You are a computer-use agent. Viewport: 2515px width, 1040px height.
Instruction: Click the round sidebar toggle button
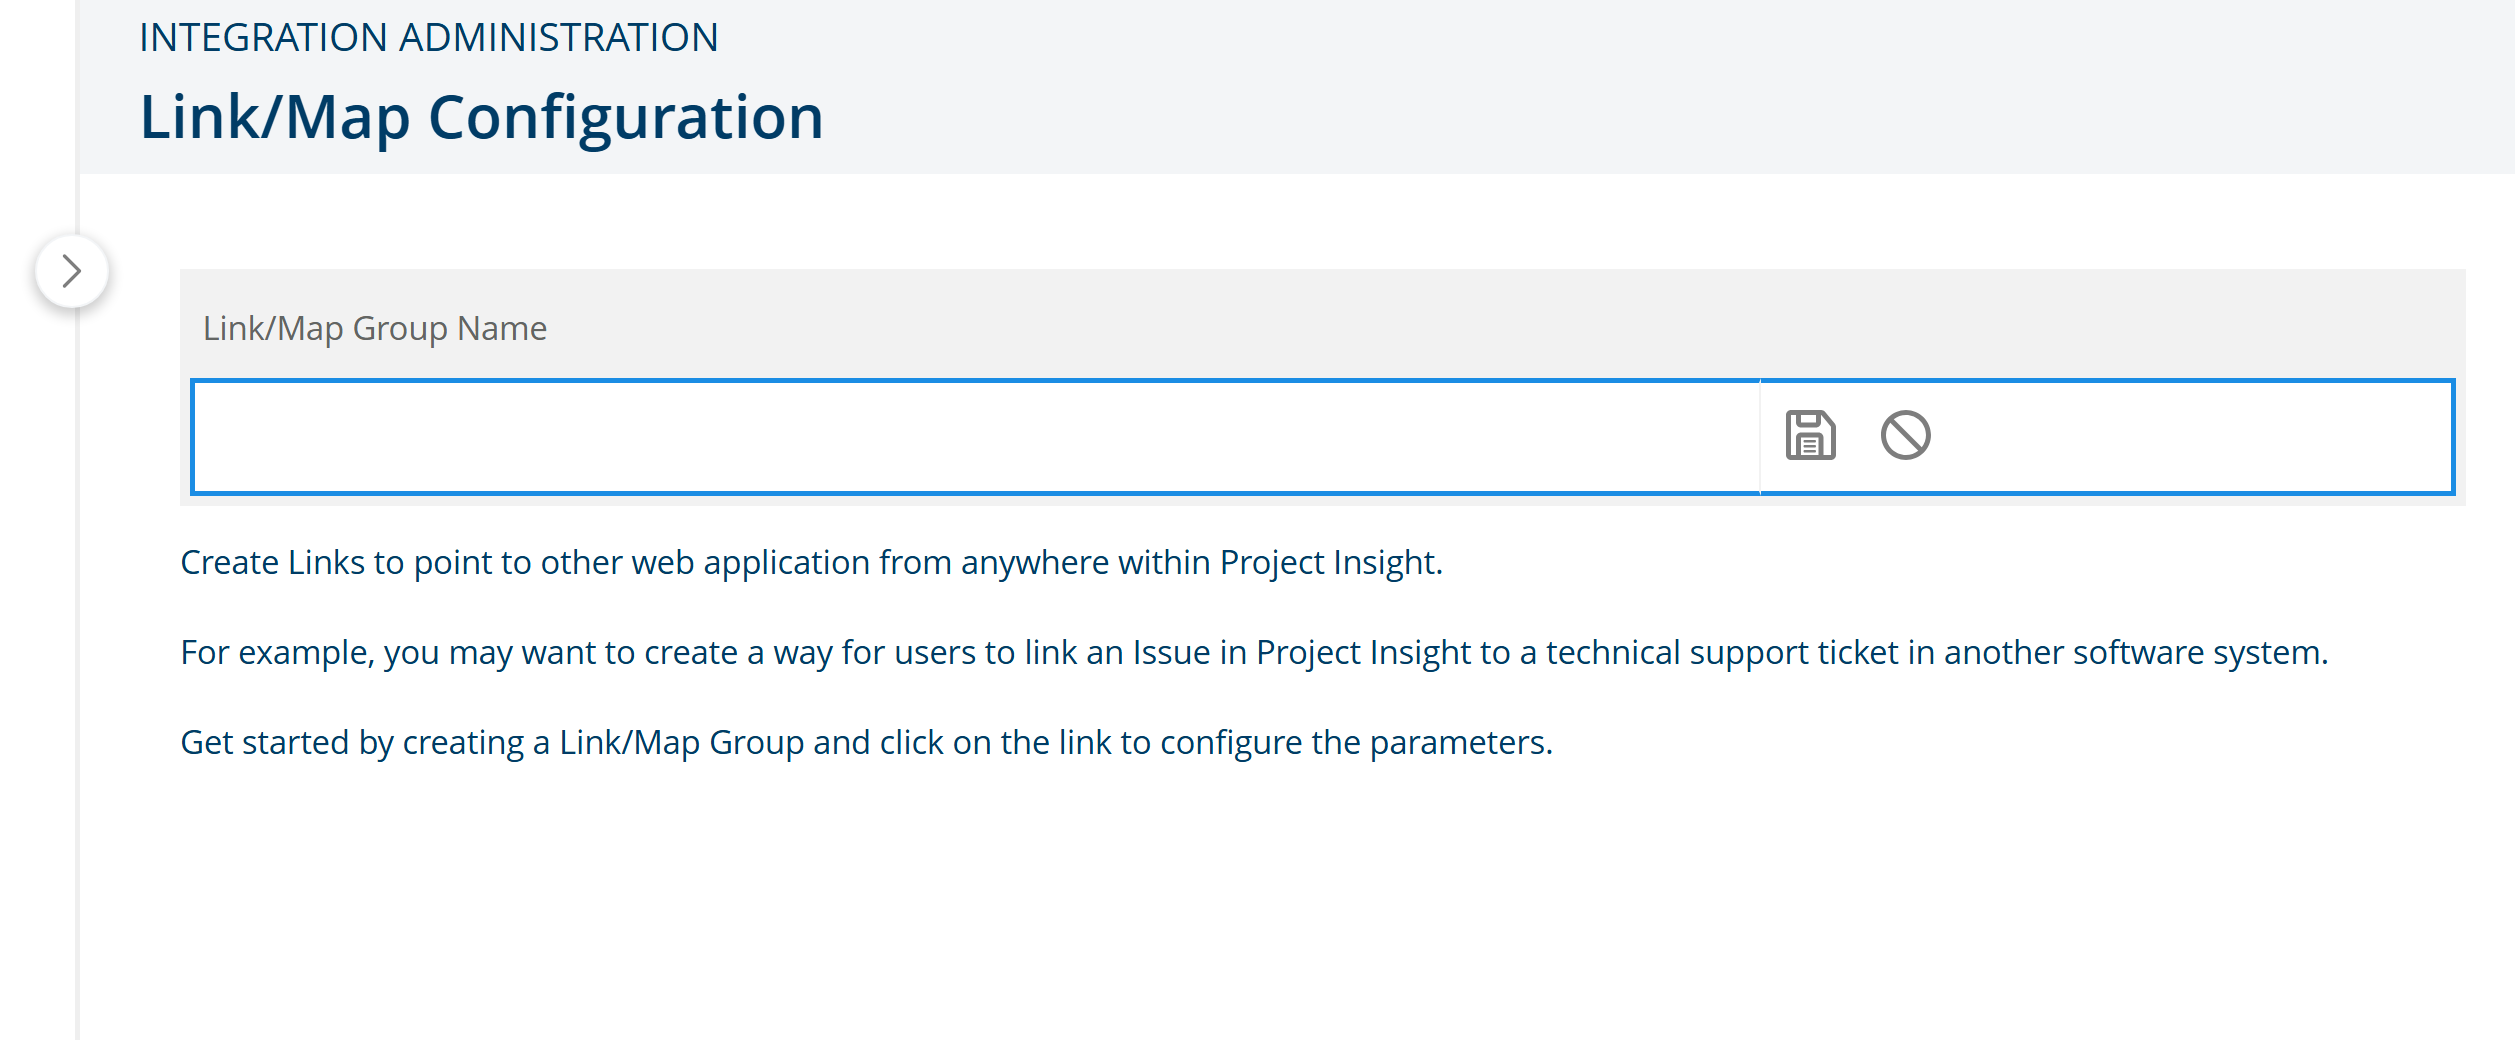click(72, 271)
